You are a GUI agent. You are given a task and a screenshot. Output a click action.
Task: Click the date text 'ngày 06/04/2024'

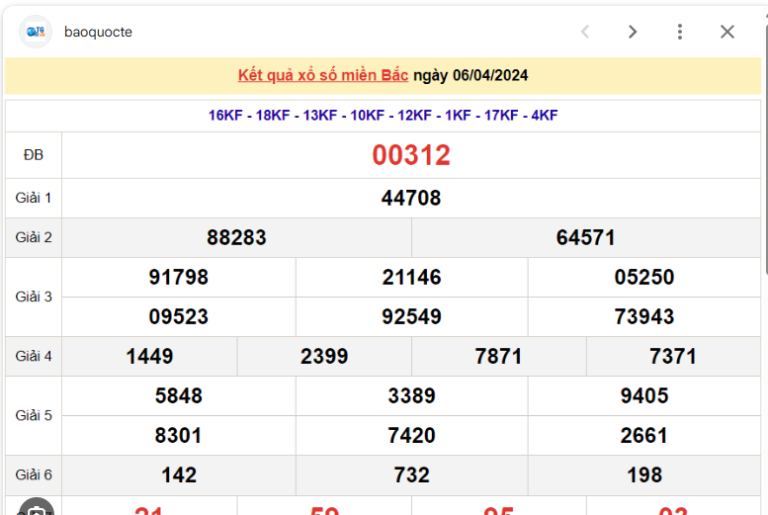coord(471,75)
